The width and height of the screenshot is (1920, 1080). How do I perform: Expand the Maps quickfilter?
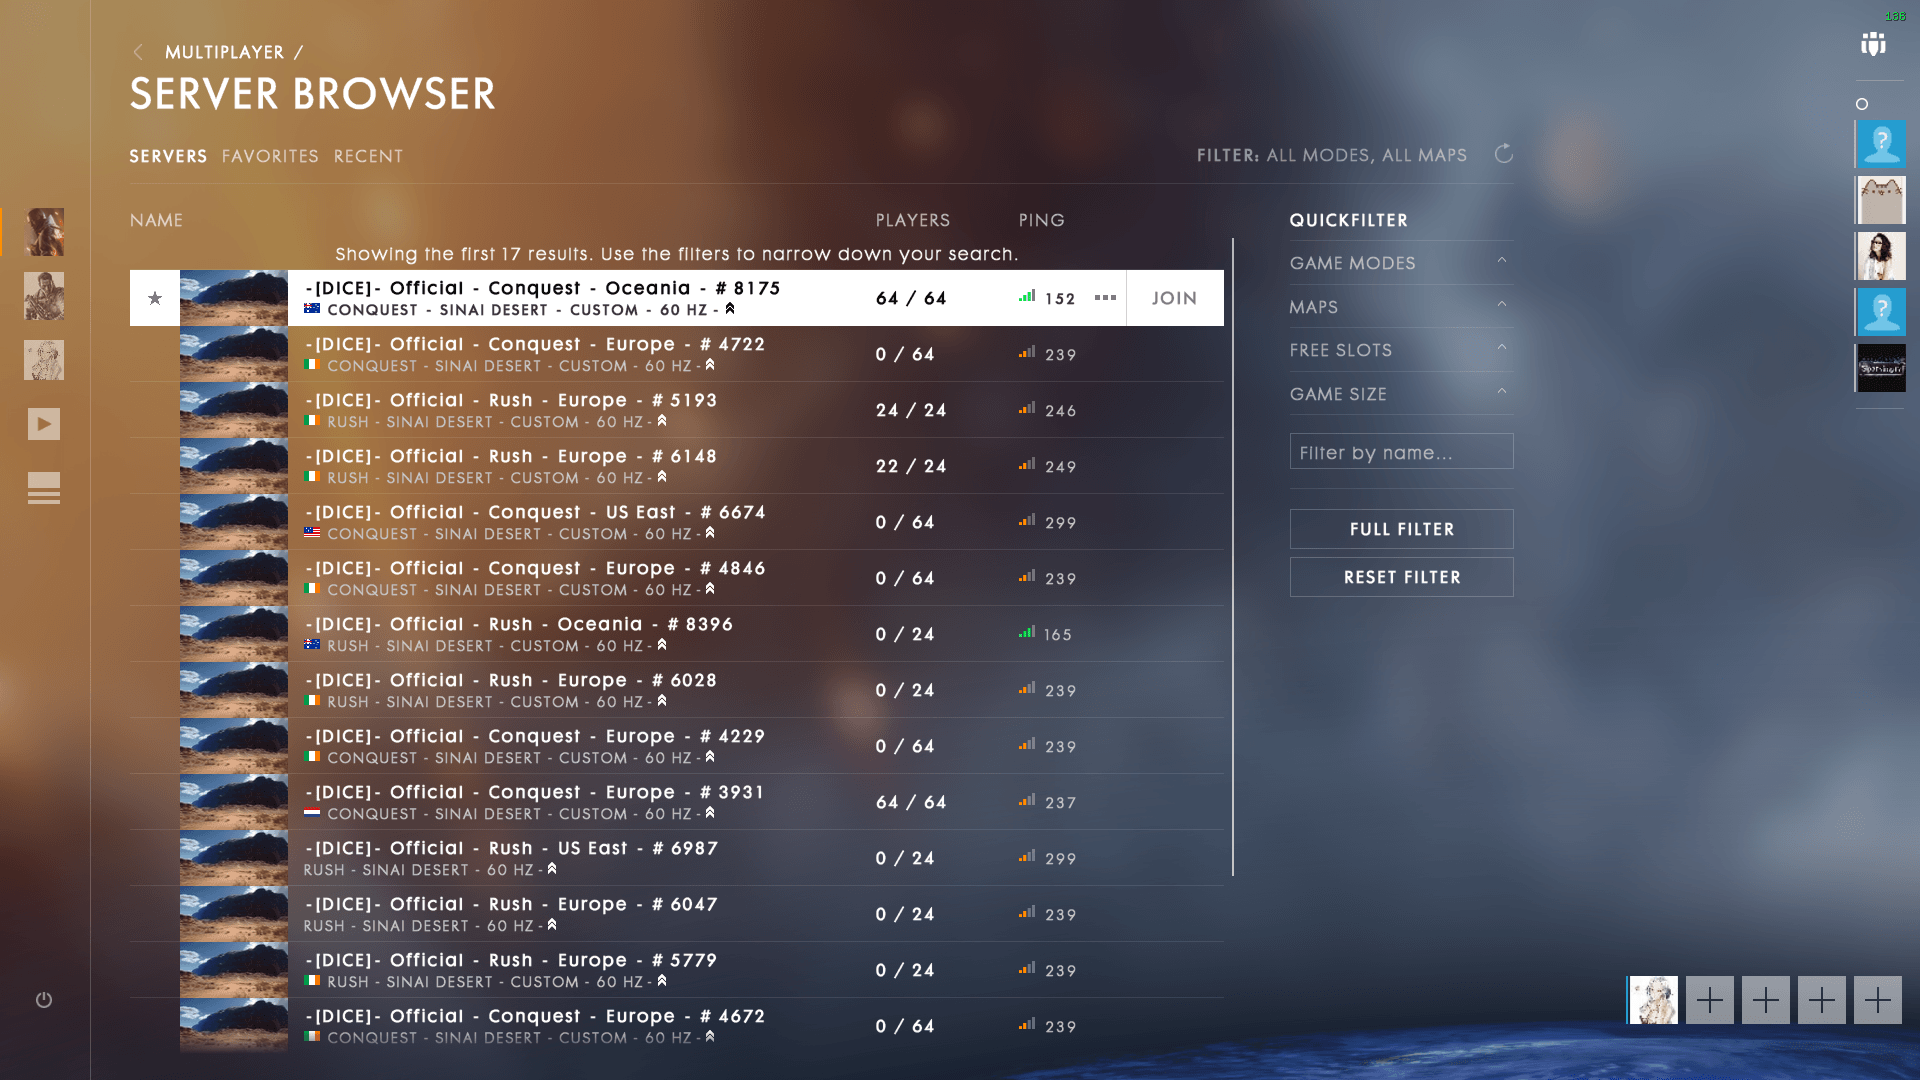pos(1401,307)
